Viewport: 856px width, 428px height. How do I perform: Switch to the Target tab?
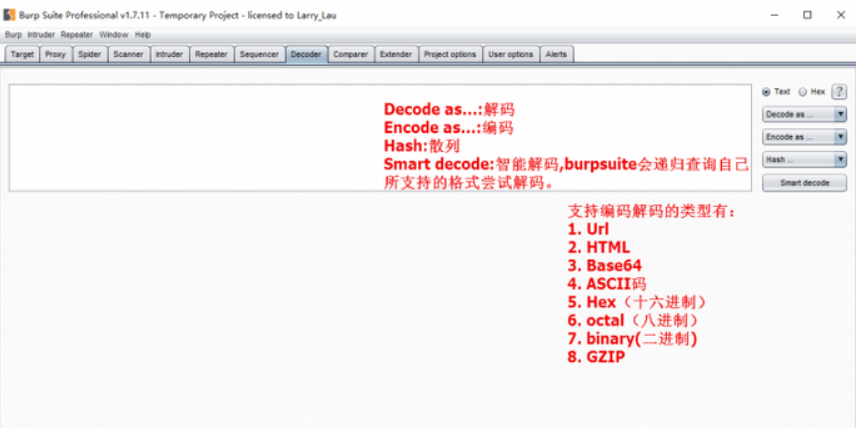(x=22, y=54)
